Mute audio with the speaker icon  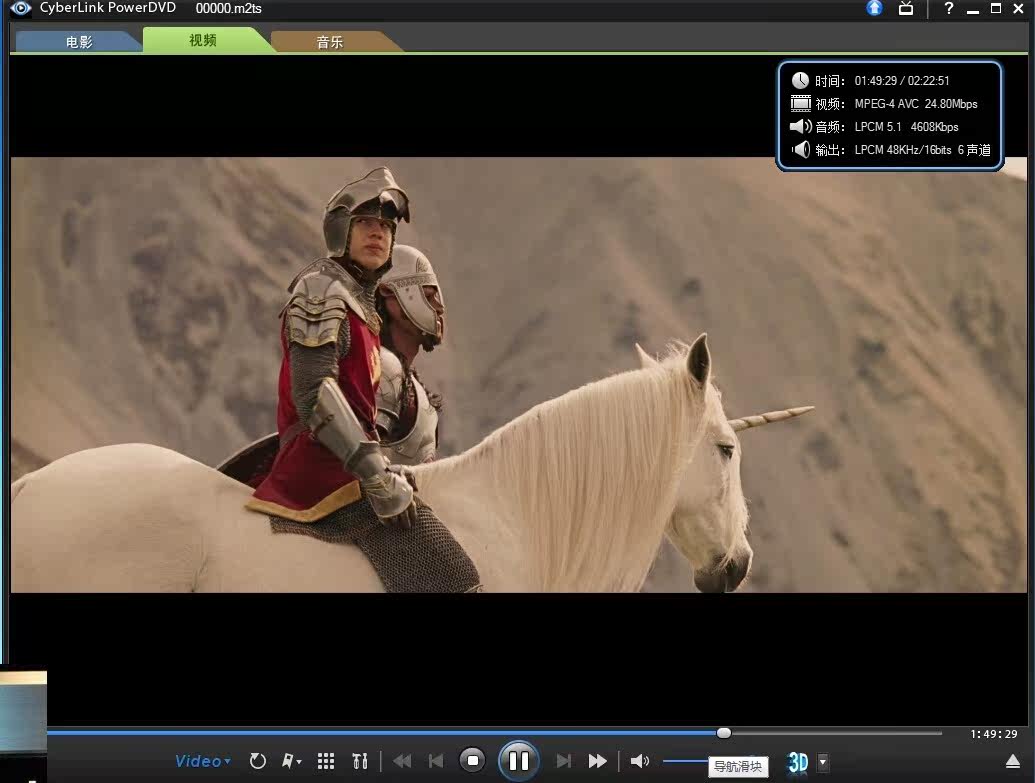click(x=640, y=761)
